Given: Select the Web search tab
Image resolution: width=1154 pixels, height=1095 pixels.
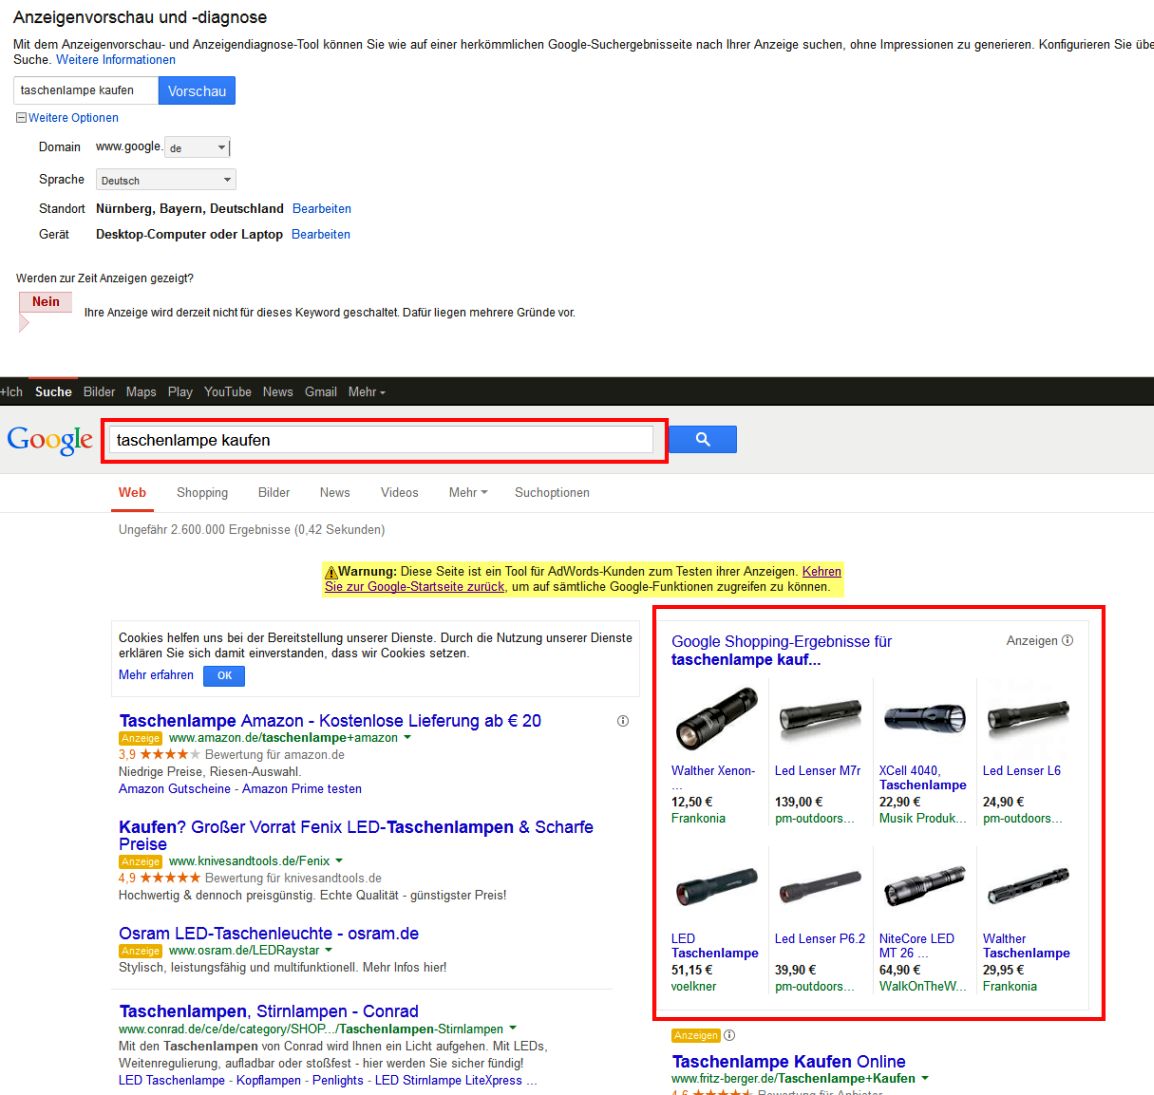Looking at the screenshot, I should (x=132, y=492).
